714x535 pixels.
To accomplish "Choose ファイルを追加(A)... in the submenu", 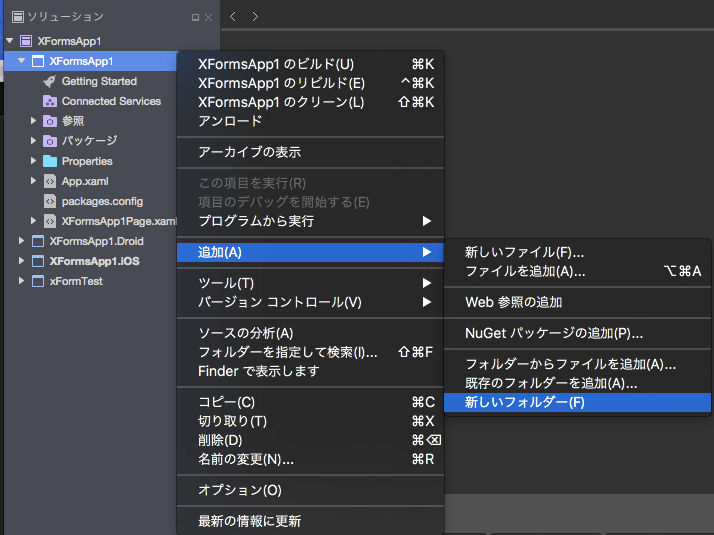I will coord(577,271).
